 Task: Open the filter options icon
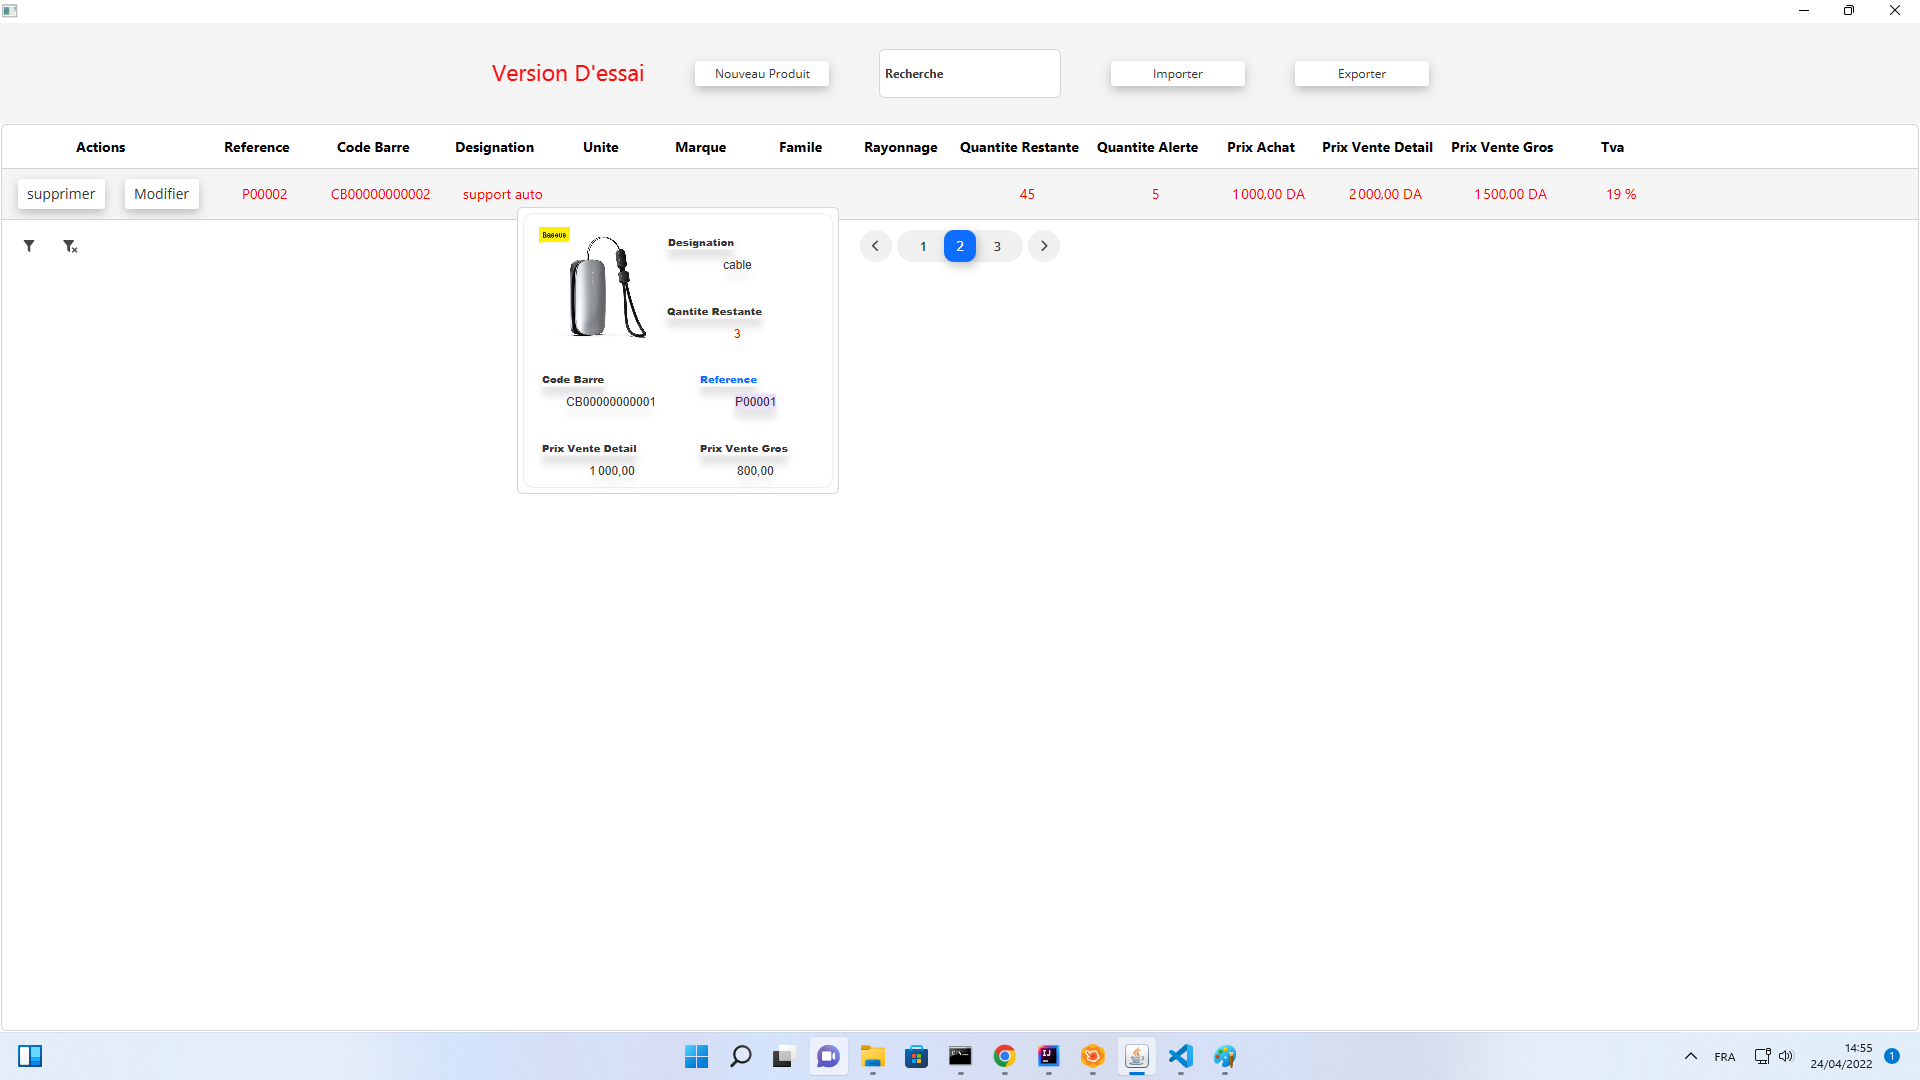pos(29,246)
